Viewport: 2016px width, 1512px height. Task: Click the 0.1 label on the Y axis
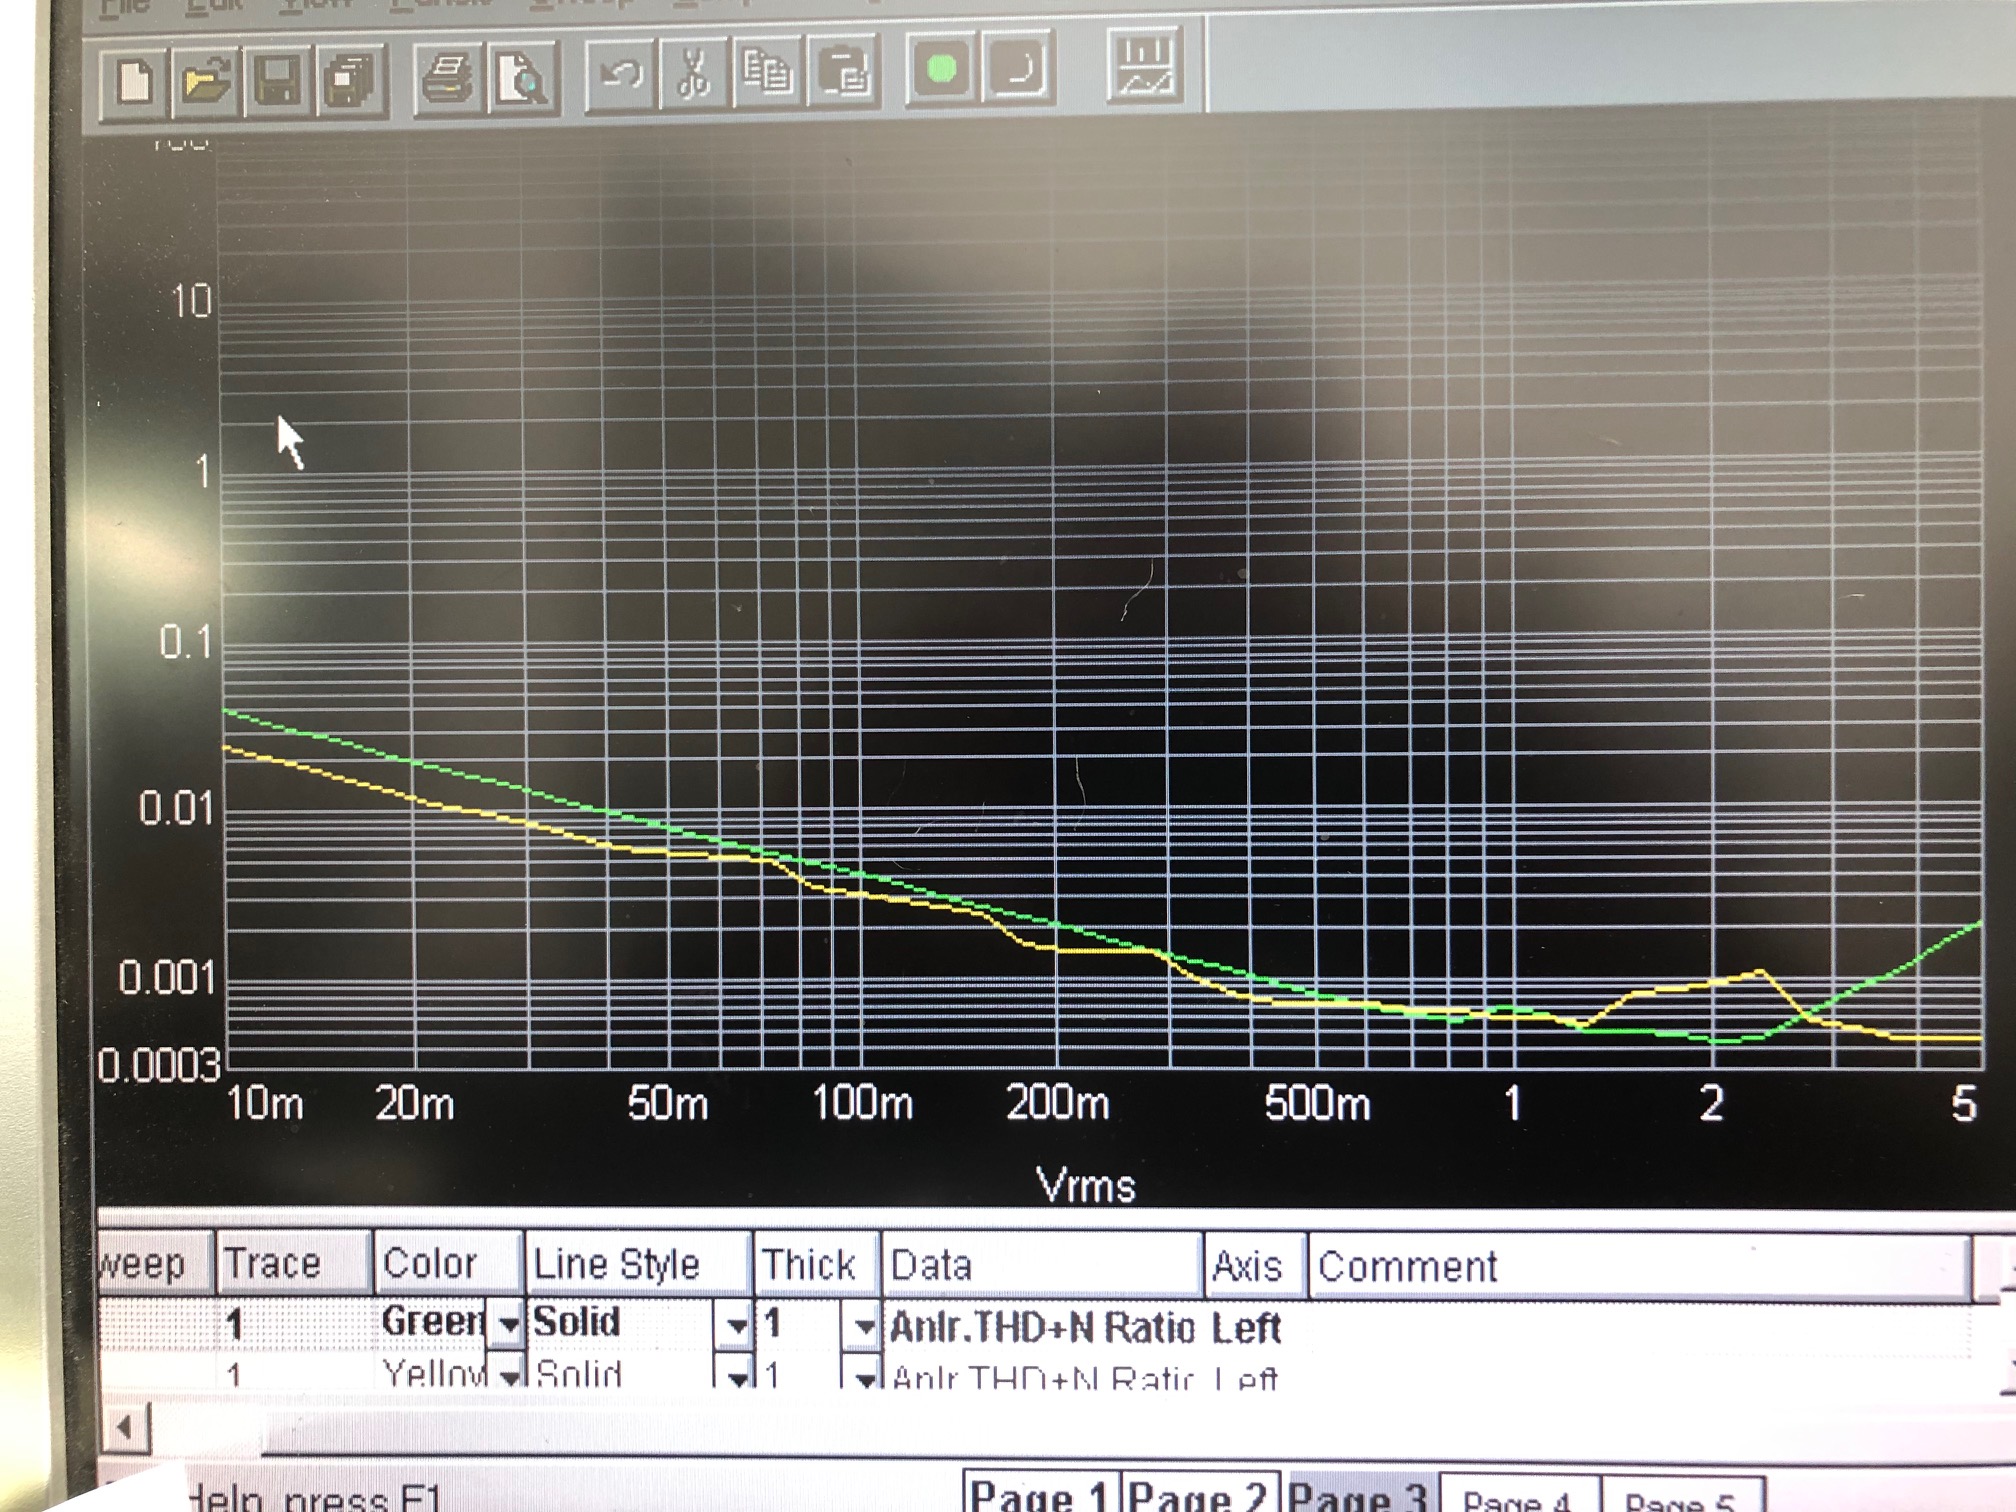[x=187, y=642]
